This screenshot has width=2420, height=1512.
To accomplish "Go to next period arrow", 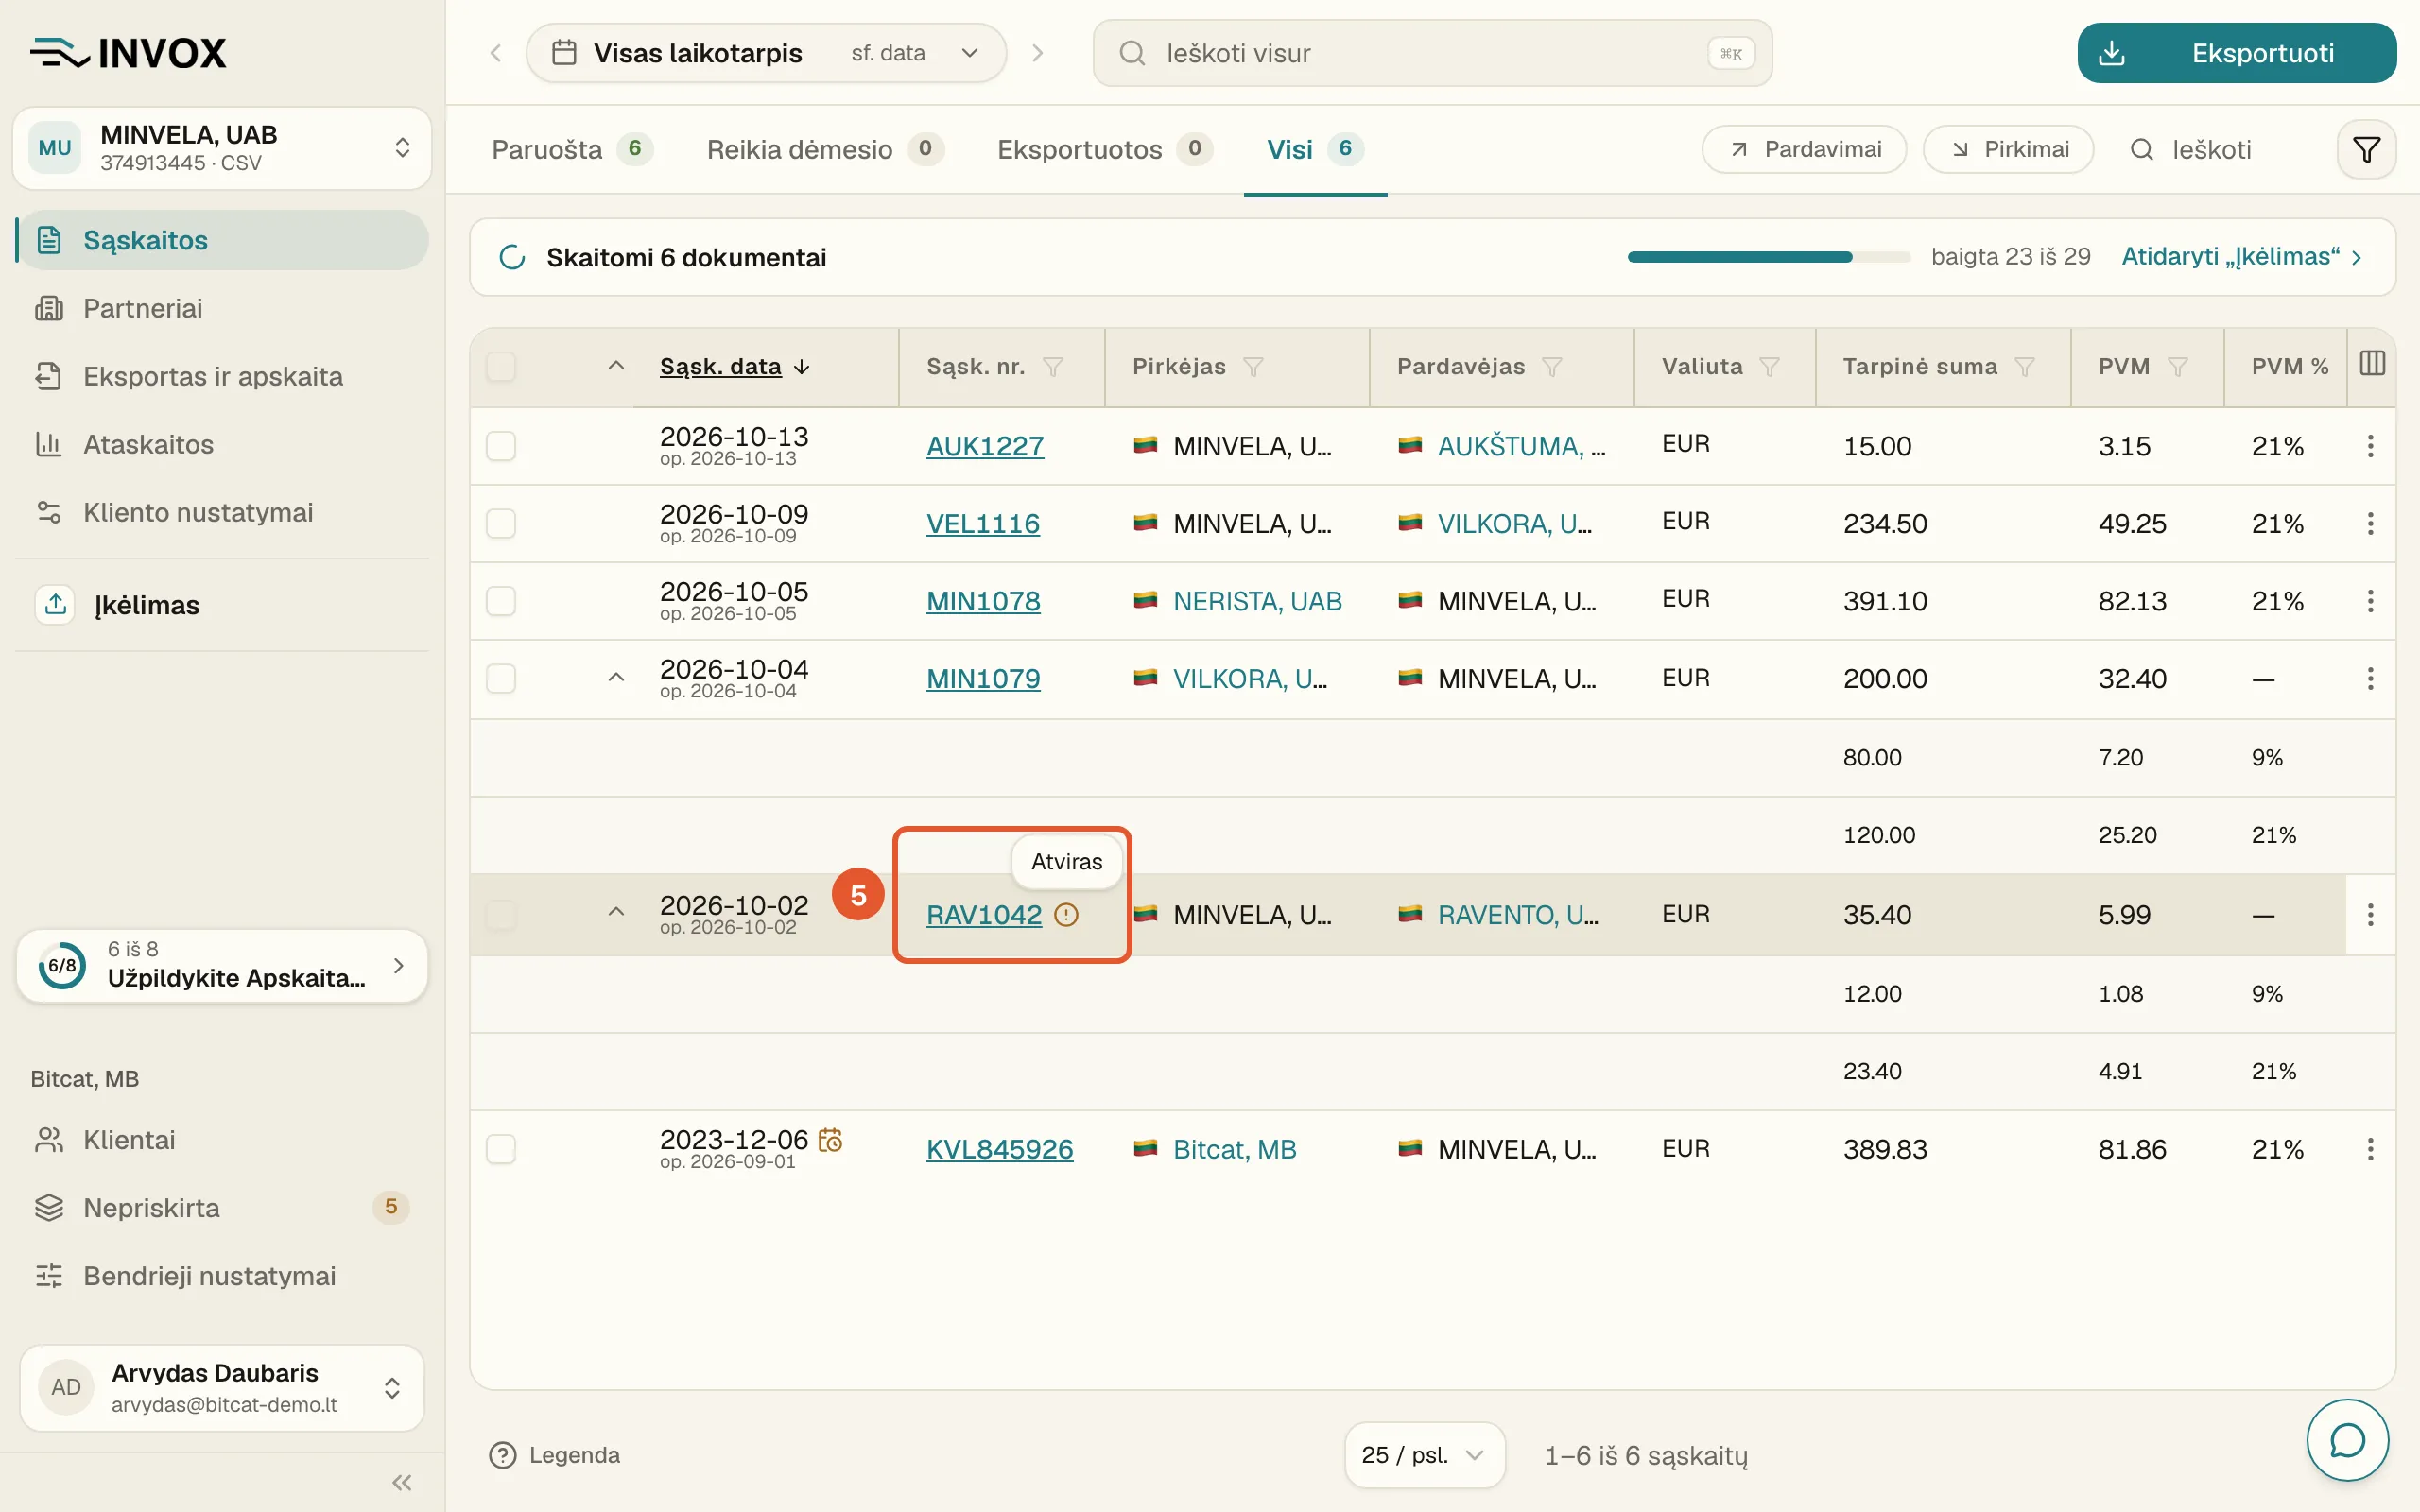I will coord(1037,53).
